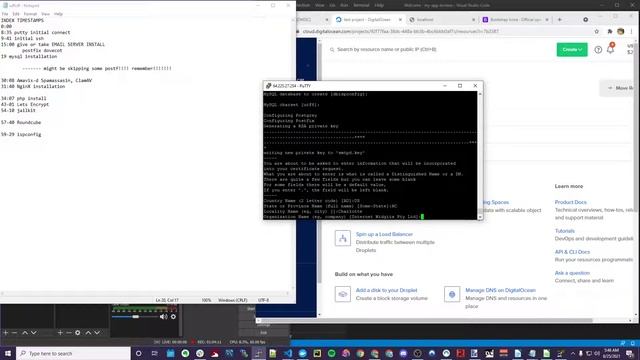Open the Ask a question link

click(572, 273)
